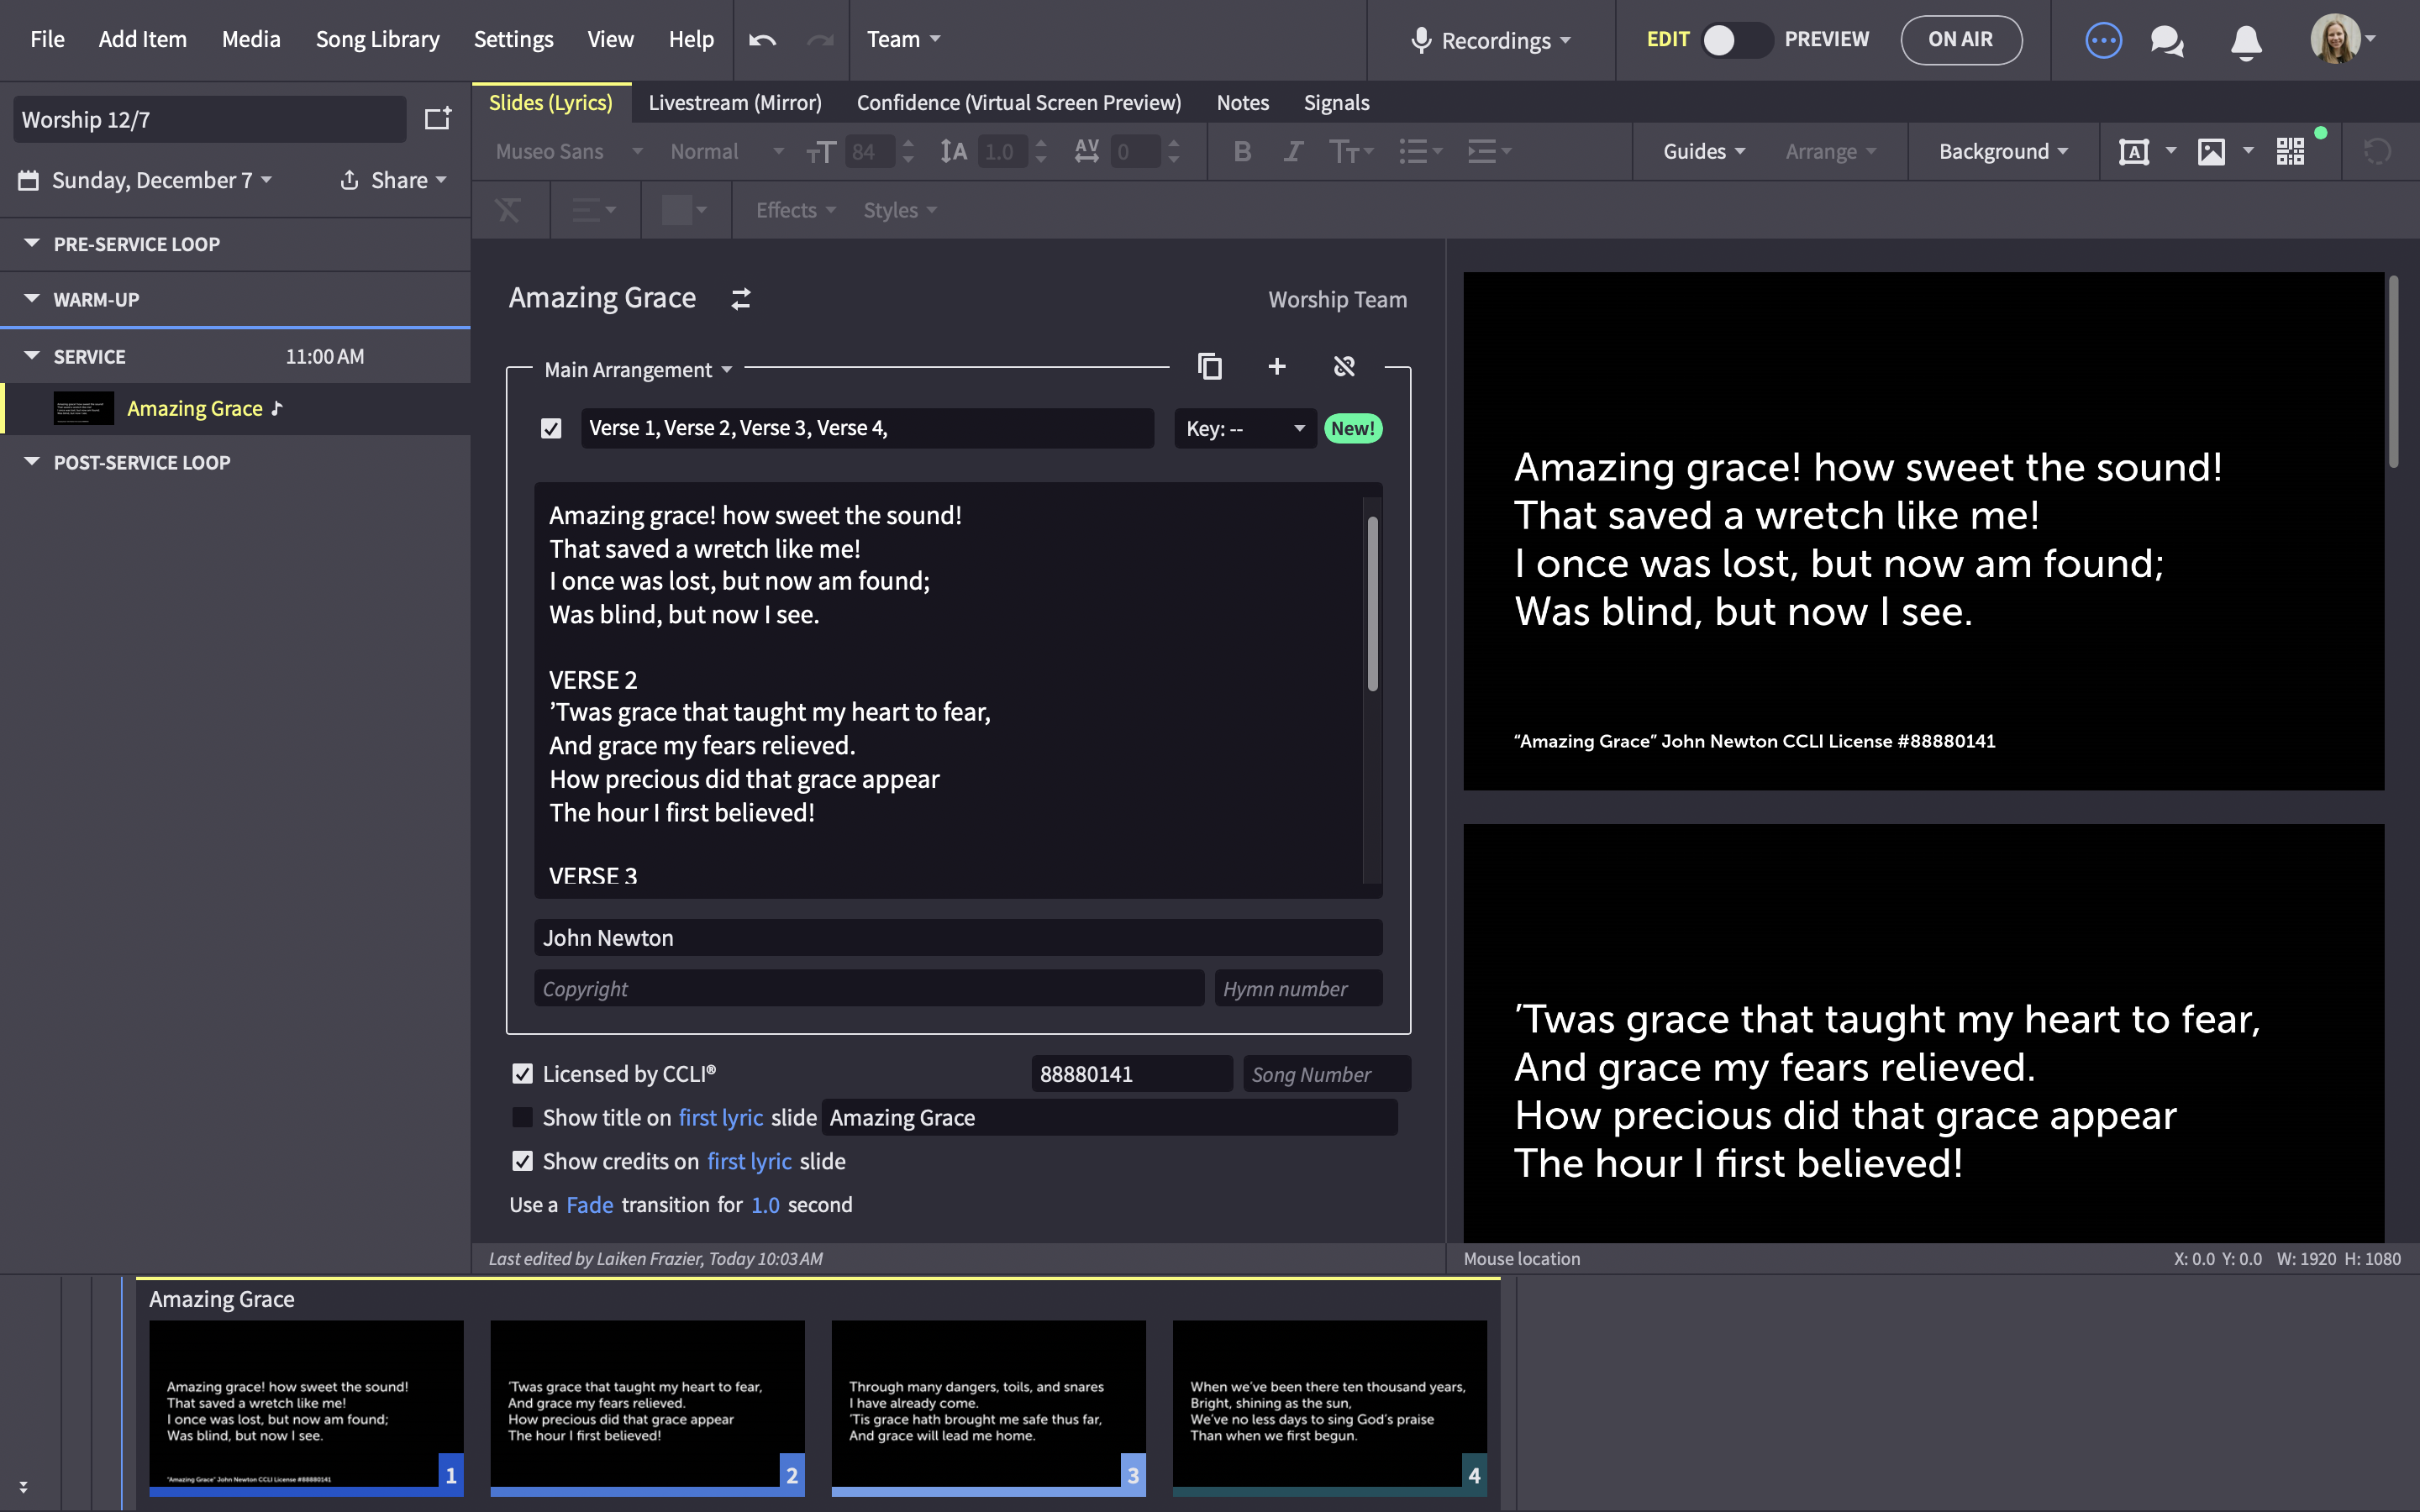Collapse the PRE-SERVICE LOOP section
The image size is (2420, 1512).
pos(32,243)
